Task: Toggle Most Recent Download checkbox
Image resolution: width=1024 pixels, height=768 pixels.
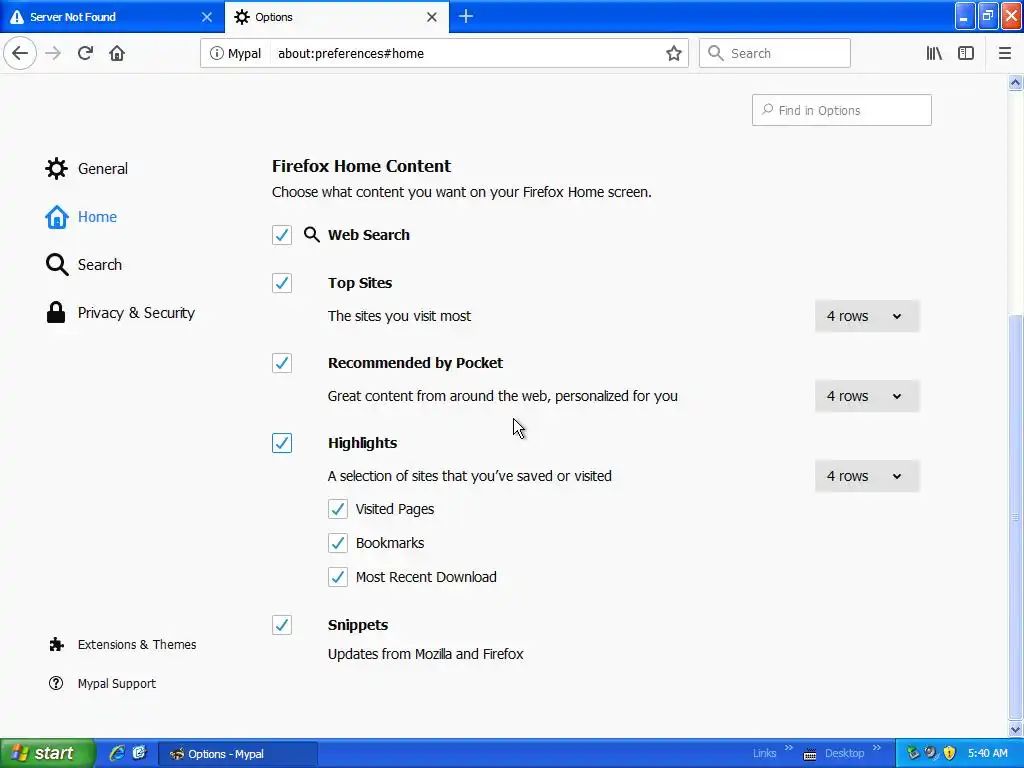Action: coord(338,577)
